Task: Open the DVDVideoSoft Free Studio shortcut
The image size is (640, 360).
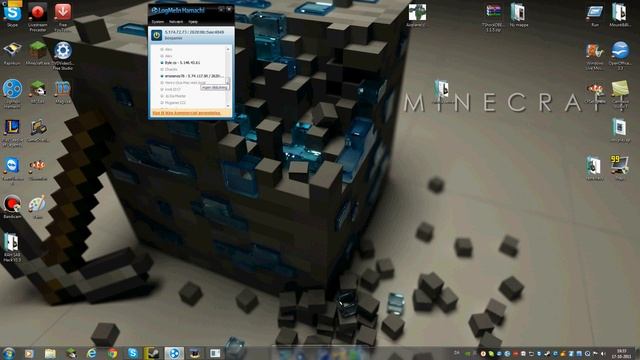Action: 62,55
